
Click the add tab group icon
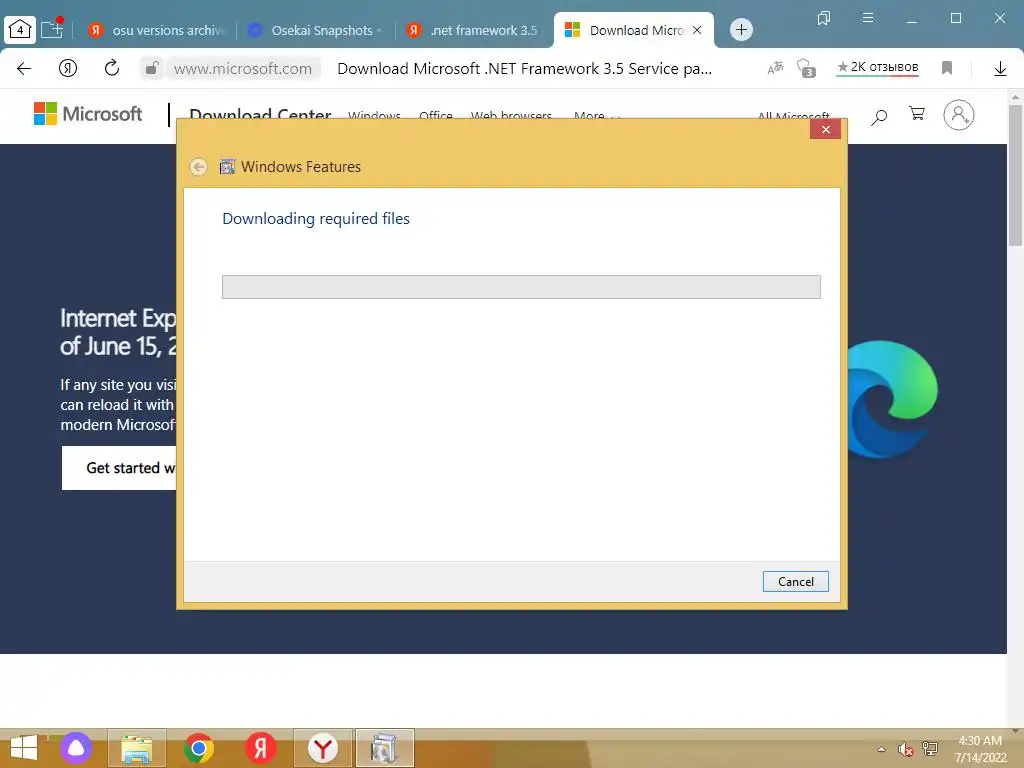coord(52,29)
